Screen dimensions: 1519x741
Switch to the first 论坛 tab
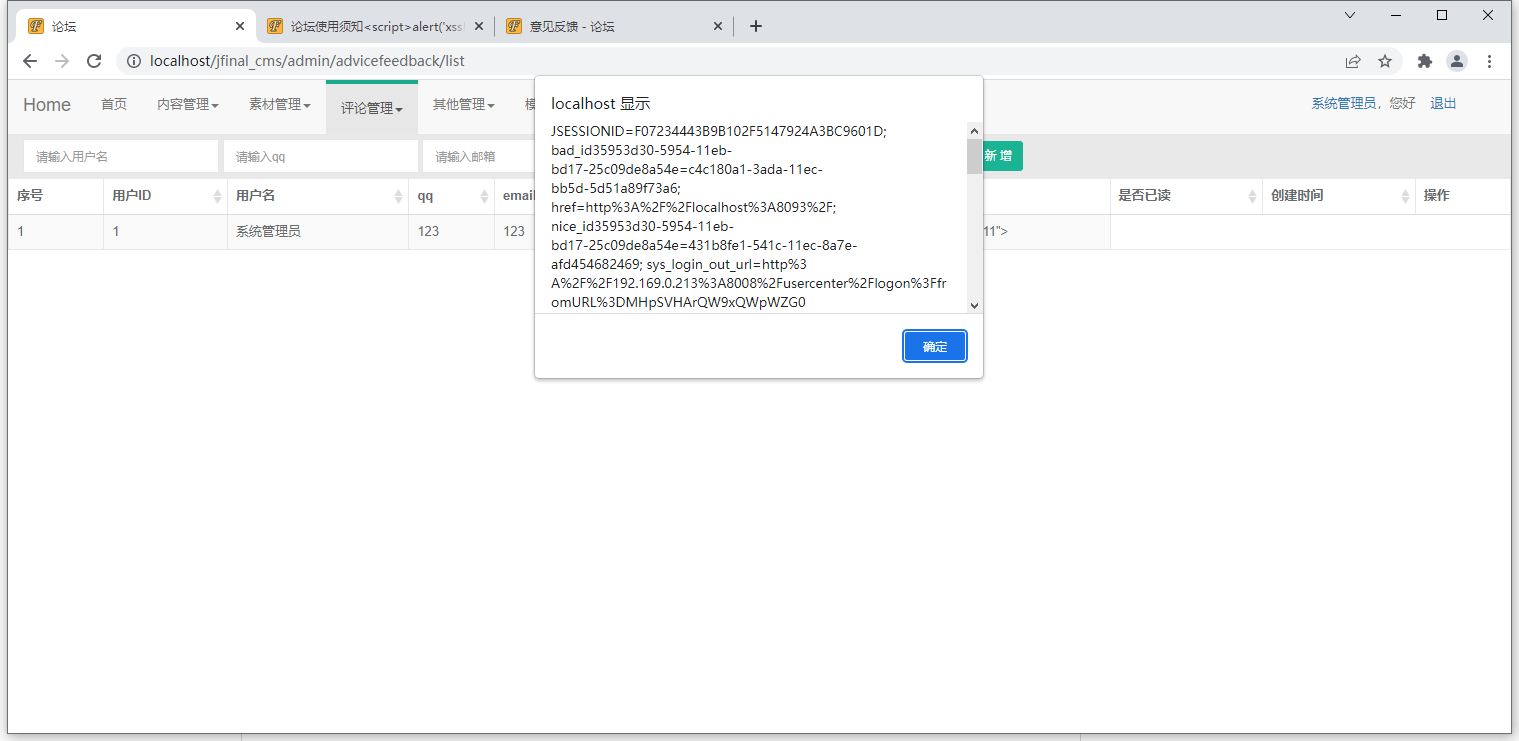pos(136,26)
